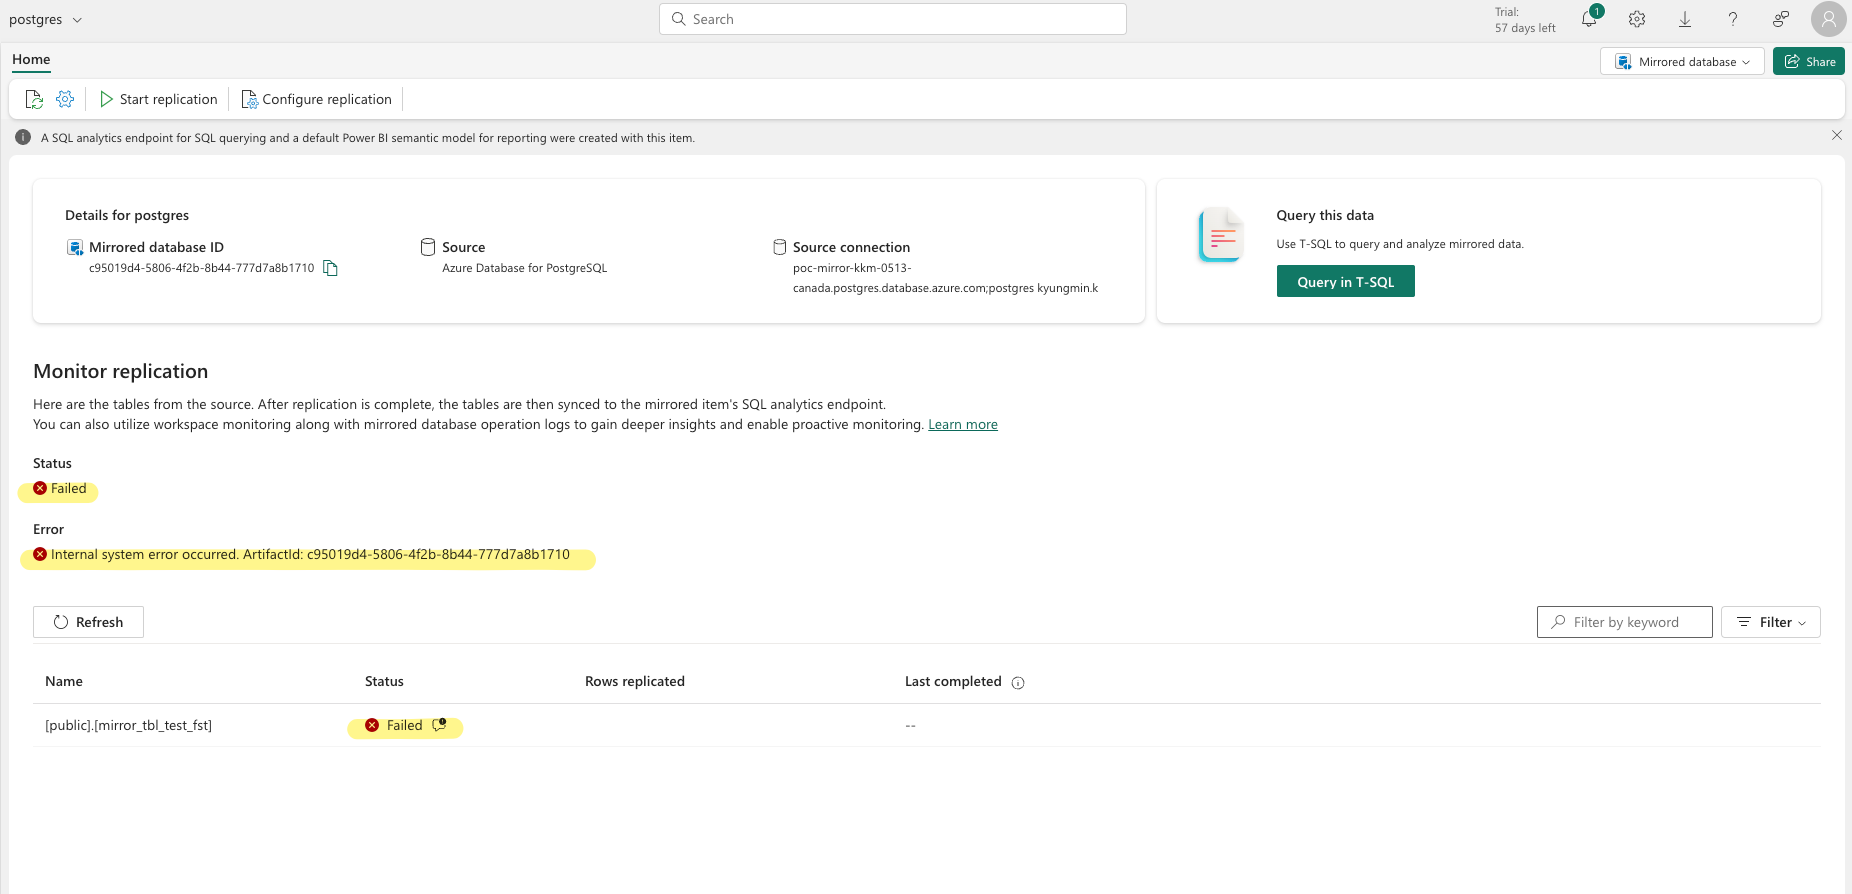The height and width of the screenshot is (894, 1852).
Task: Open the toolbar settings gear icon
Action: (65, 99)
